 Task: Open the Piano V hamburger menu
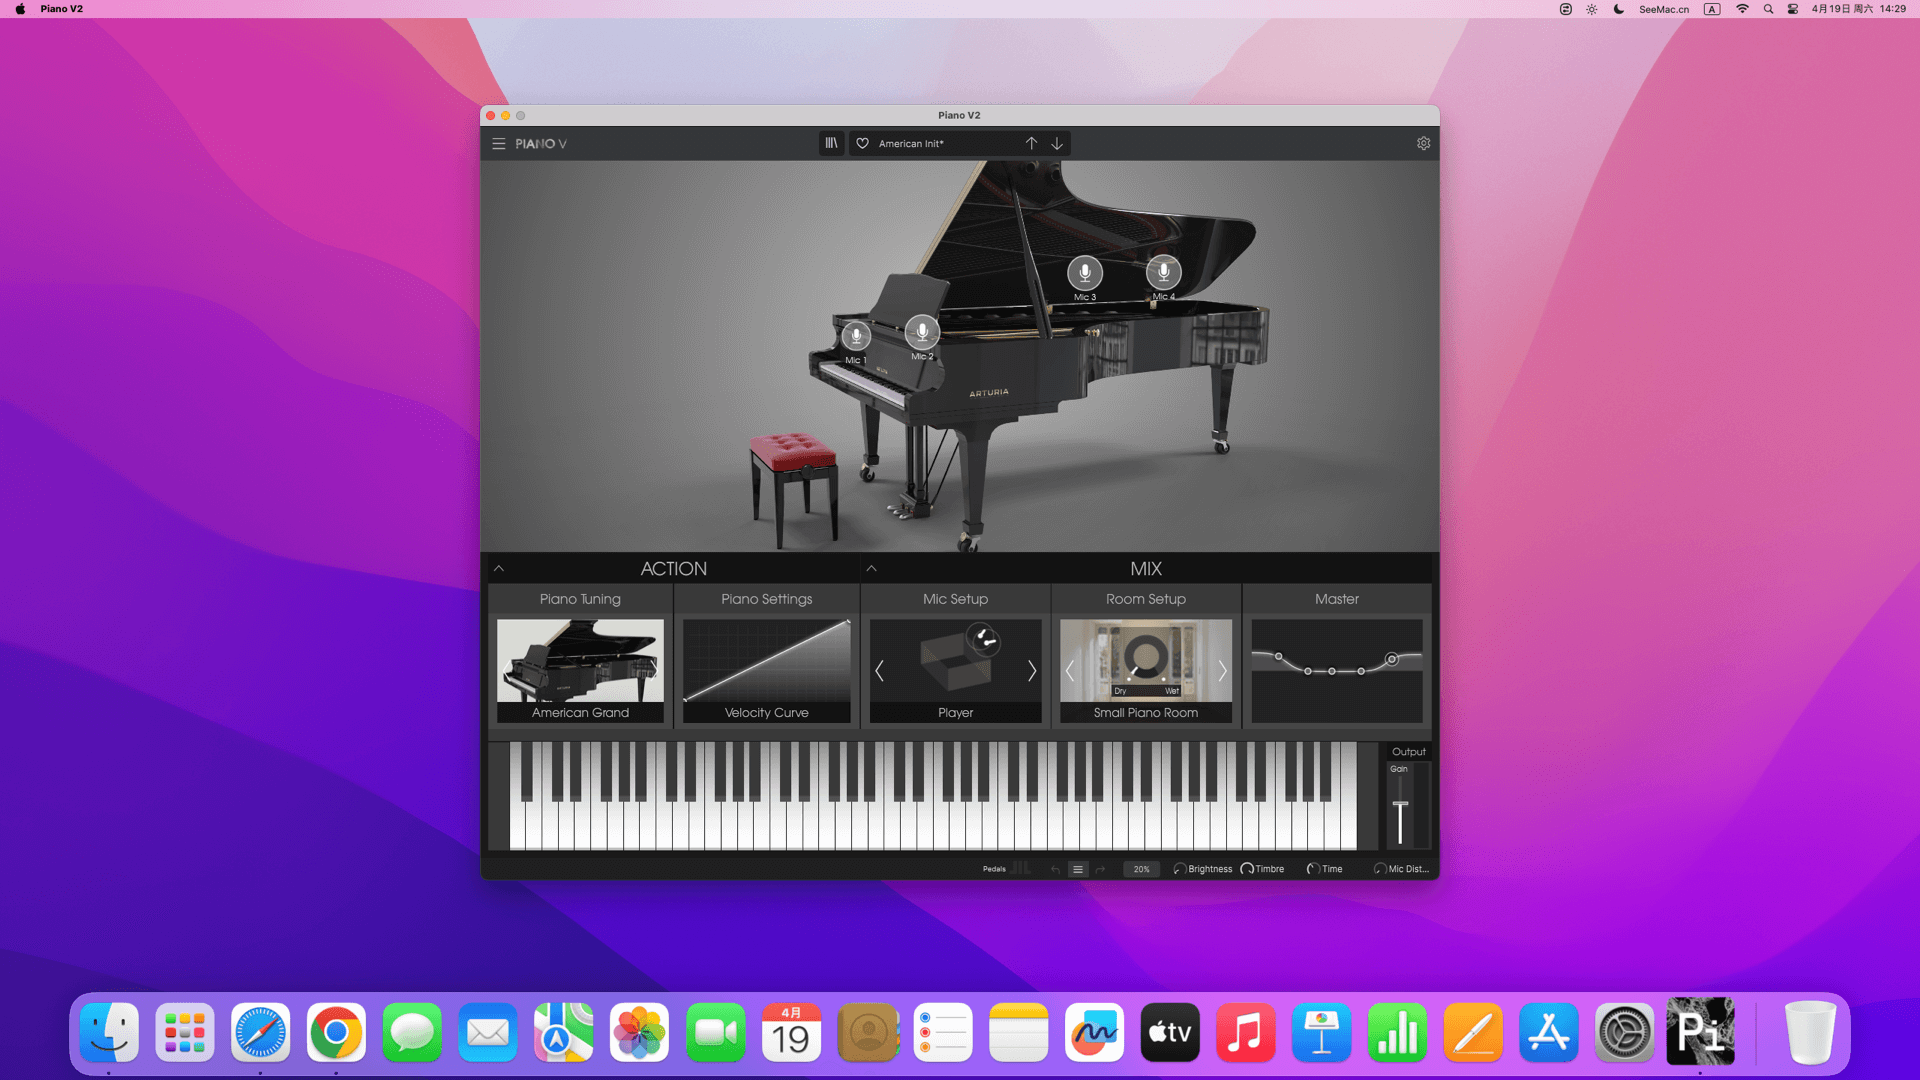tap(498, 144)
